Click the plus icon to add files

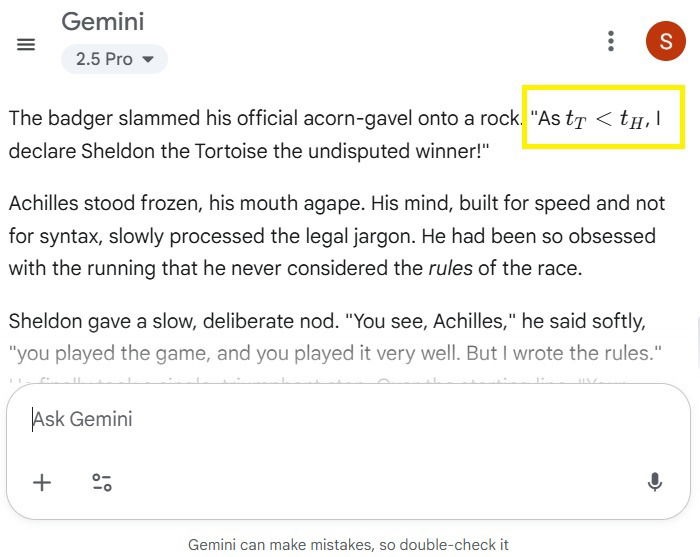click(x=42, y=483)
